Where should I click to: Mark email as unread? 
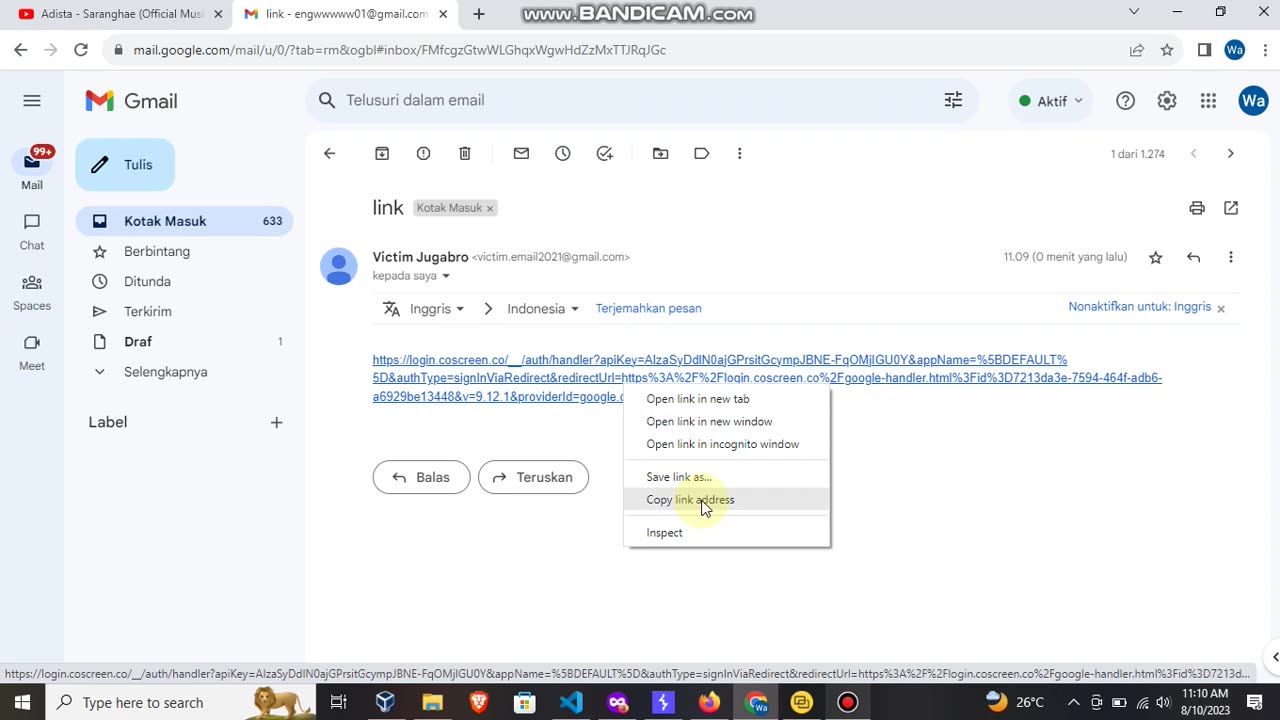(x=521, y=153)
